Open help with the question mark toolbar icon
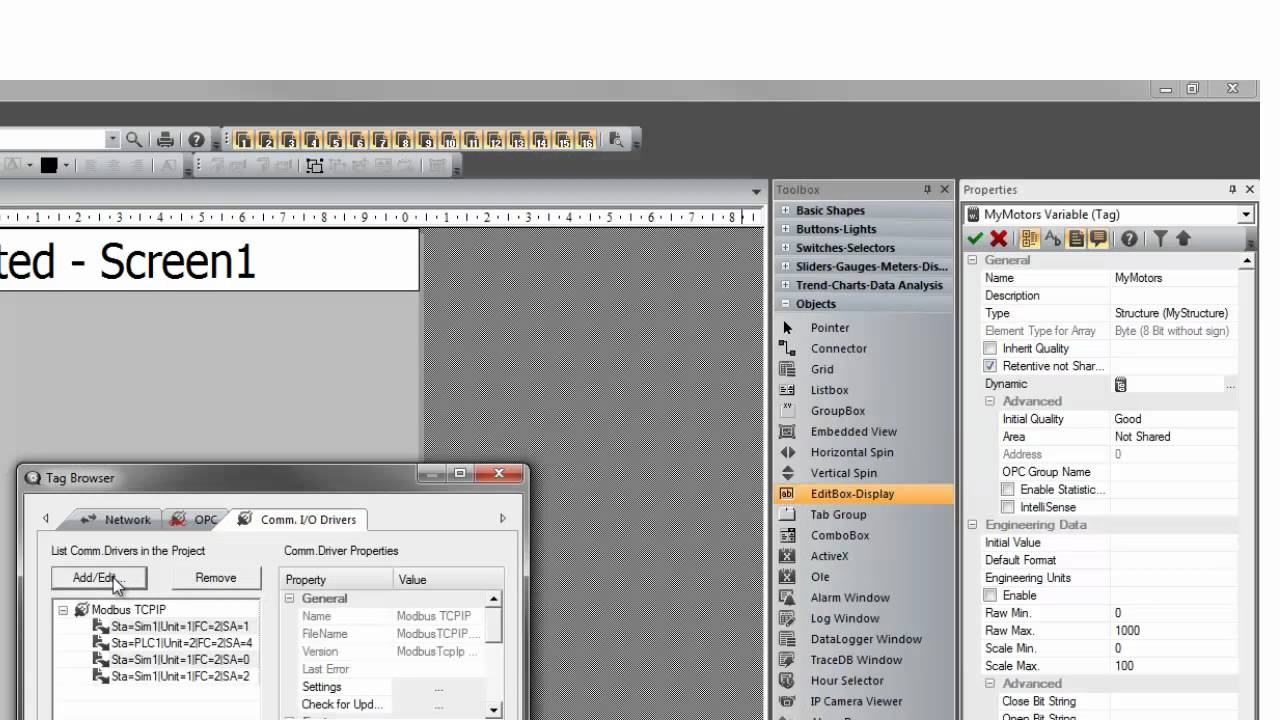 [197, 140]
